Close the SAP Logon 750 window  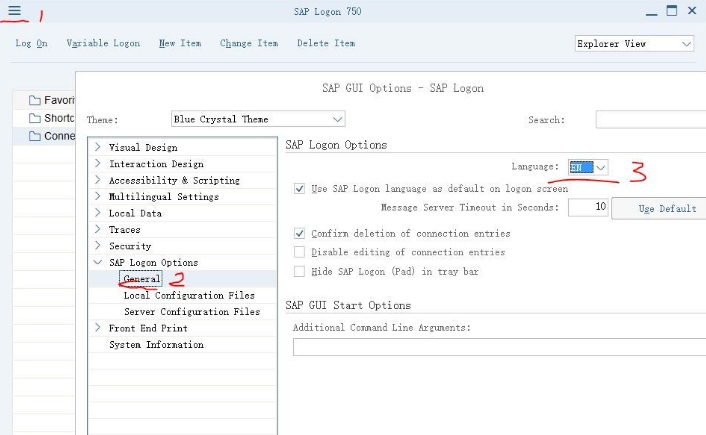[692, 10]
